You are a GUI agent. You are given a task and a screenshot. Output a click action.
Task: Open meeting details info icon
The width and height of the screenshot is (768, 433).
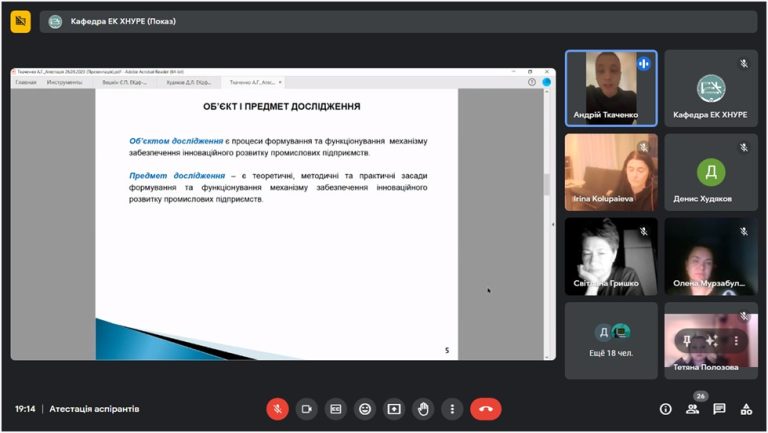click(x=665, y=409)
